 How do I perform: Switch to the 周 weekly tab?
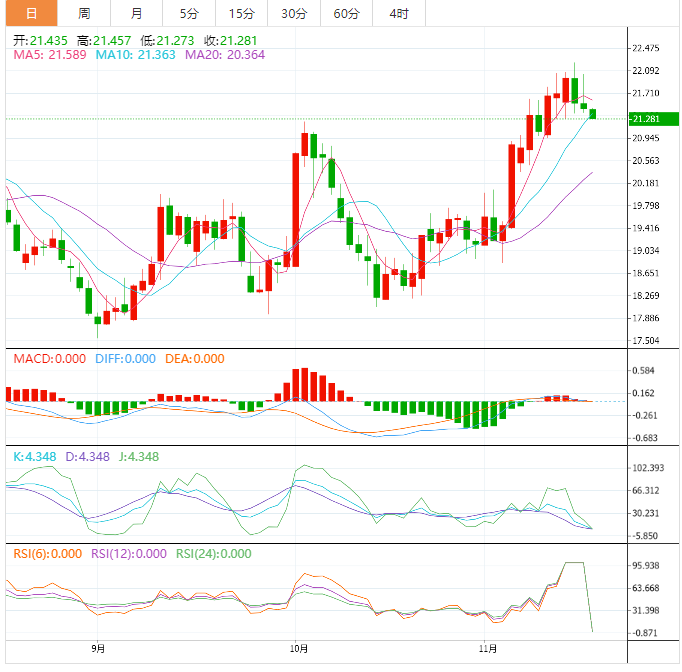click(x=84, y=13)
